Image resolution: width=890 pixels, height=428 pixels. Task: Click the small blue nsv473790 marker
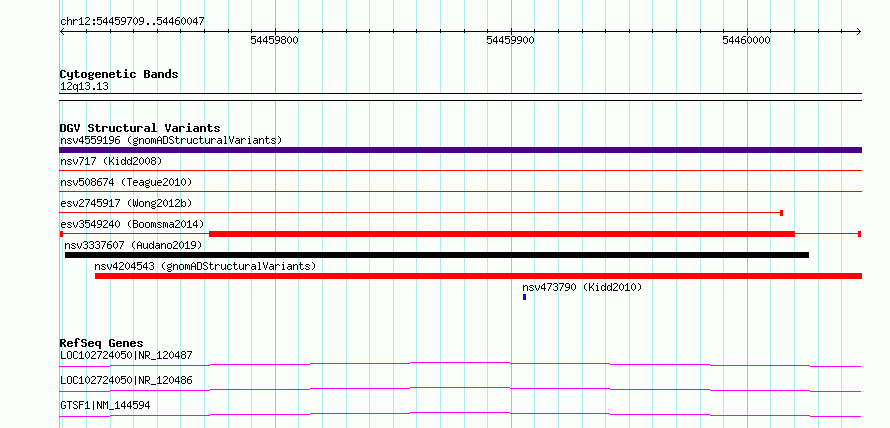pyautogui.click(x=524, y=297)
